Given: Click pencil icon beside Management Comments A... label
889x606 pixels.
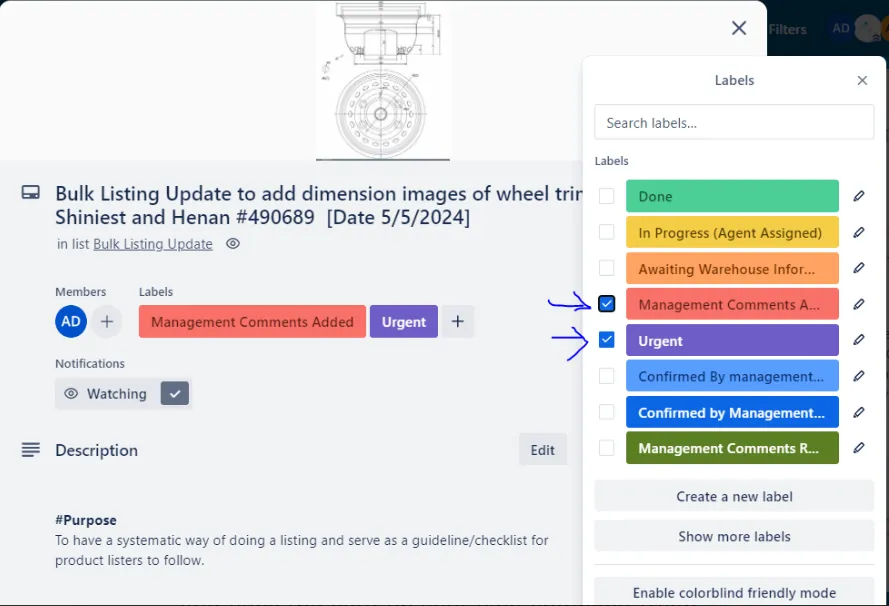Looking at the screenshot, I should pyautogui.click(x=858, y=304).
